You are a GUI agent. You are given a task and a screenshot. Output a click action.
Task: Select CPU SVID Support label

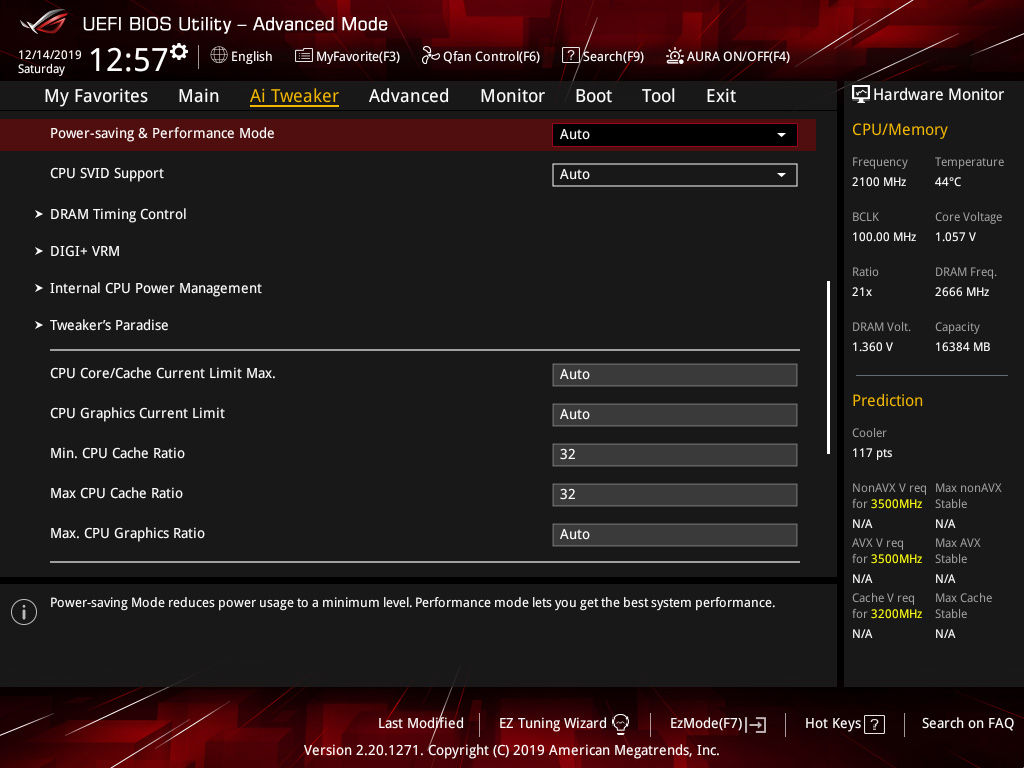[107, 174]
